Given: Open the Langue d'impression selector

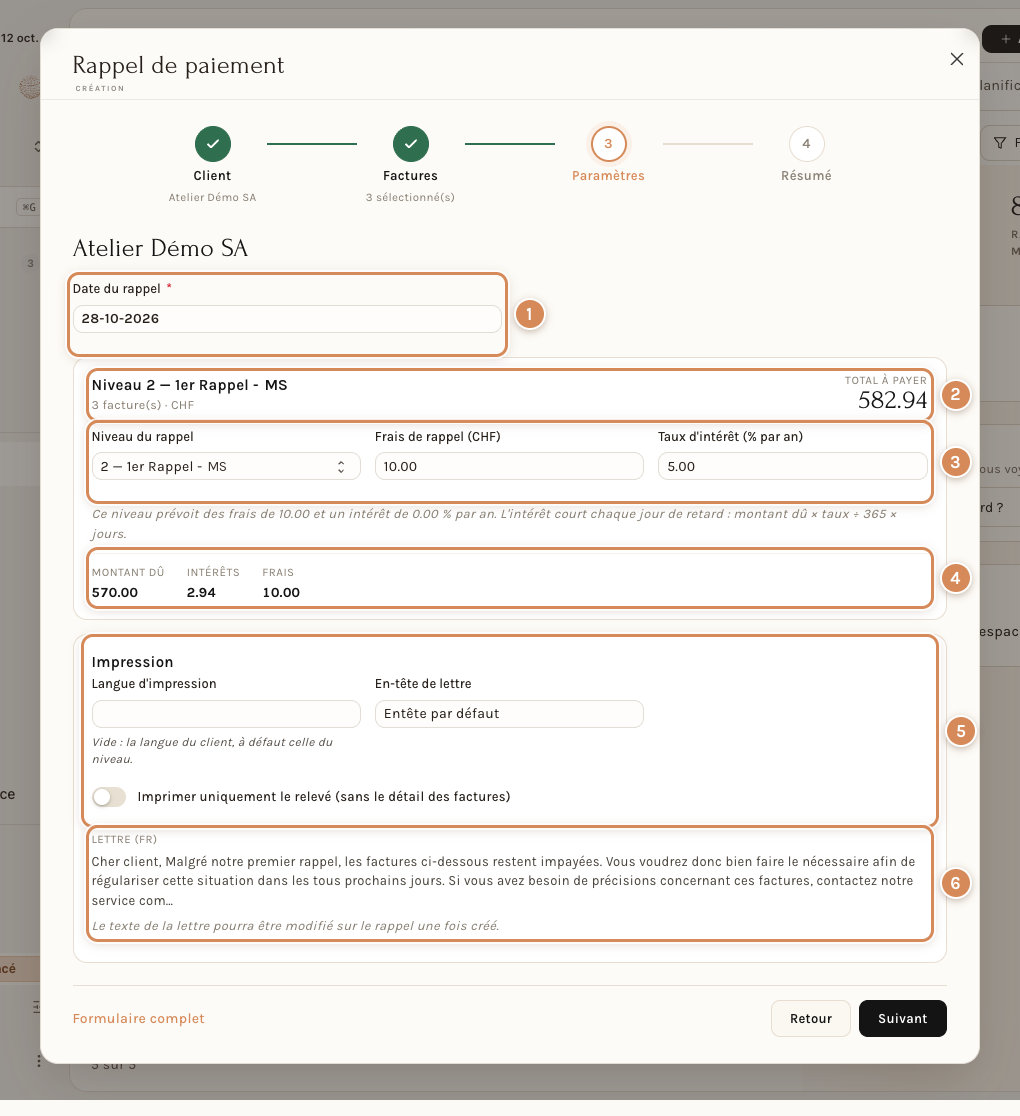Looking at the screenshot, I should [226, 714].
